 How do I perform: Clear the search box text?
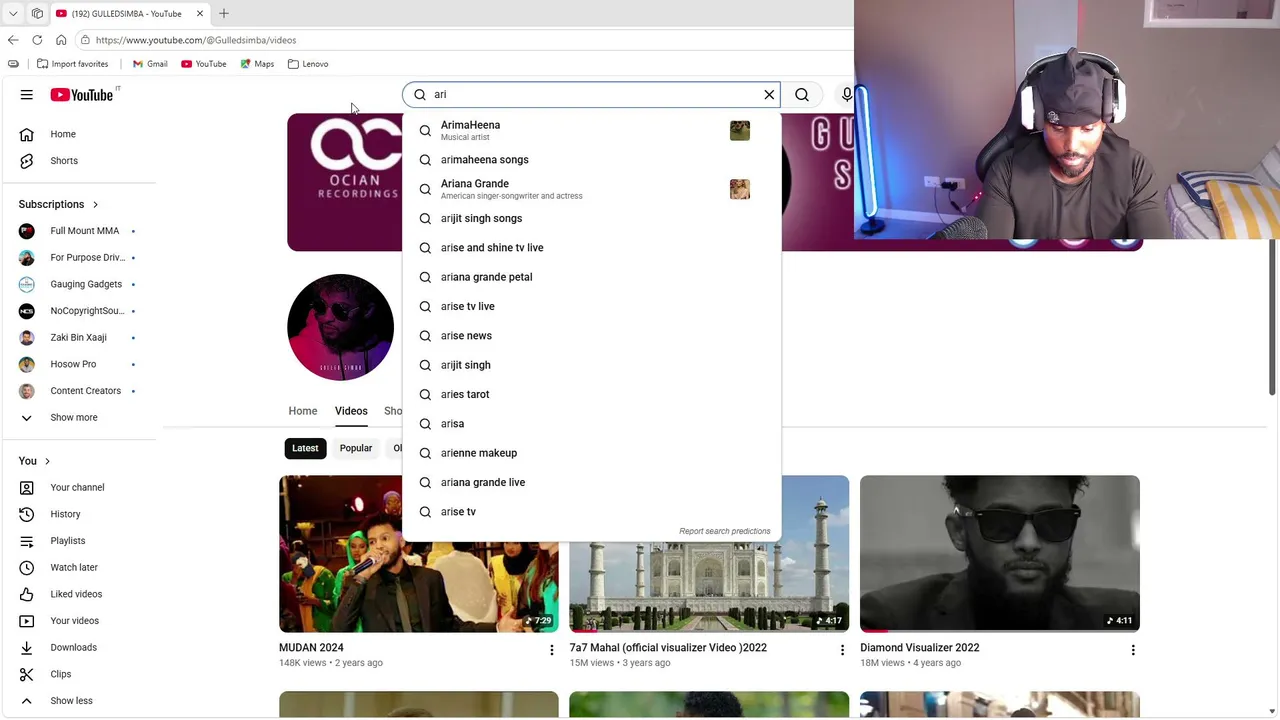coord(769,95)
